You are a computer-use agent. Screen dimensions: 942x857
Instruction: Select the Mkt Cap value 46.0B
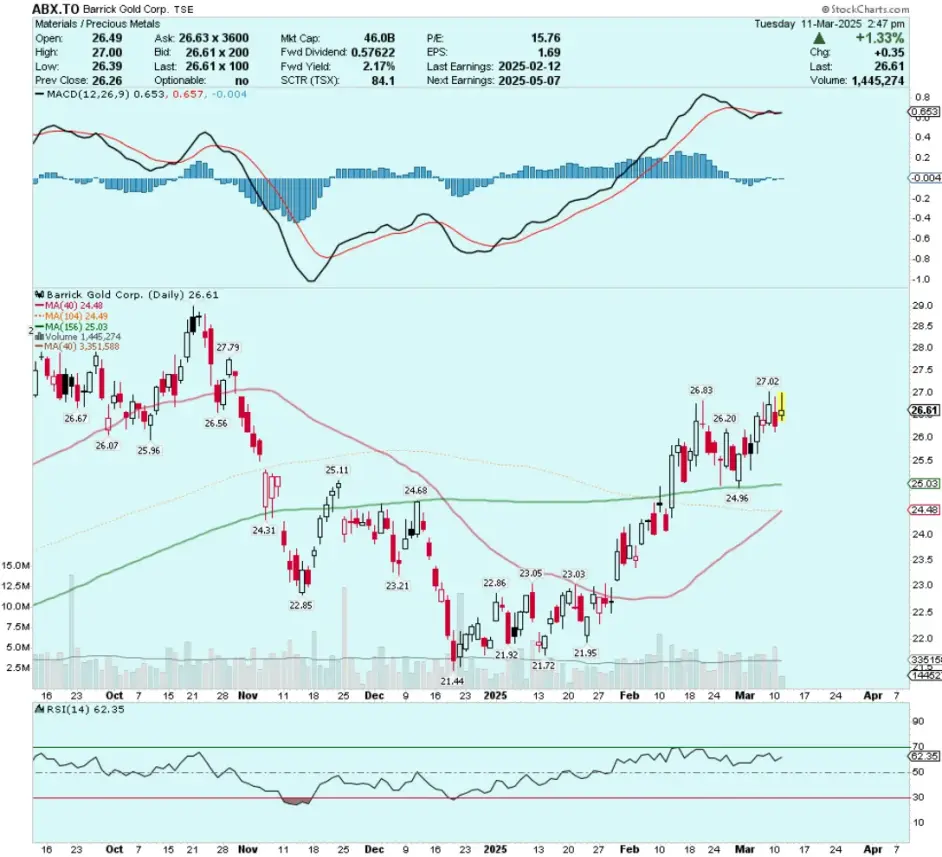379,38
